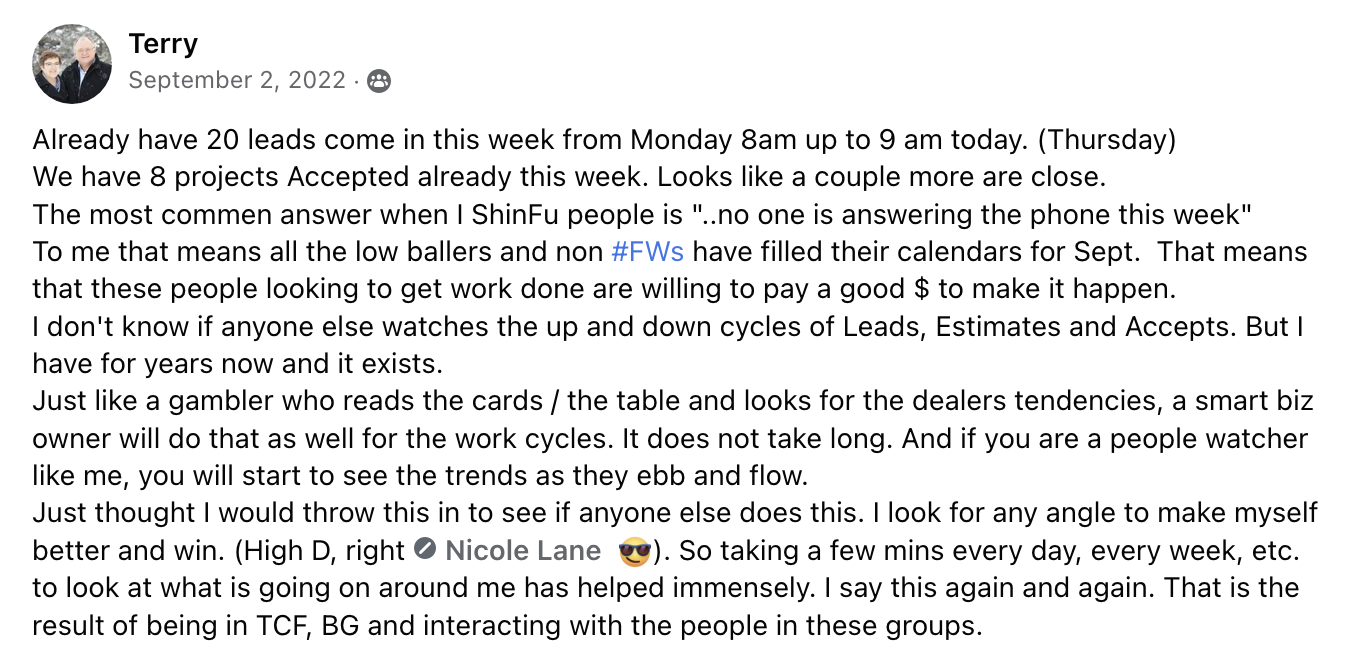
Task: Click the September 2, 2022 post date
Action: coord(237,81)
